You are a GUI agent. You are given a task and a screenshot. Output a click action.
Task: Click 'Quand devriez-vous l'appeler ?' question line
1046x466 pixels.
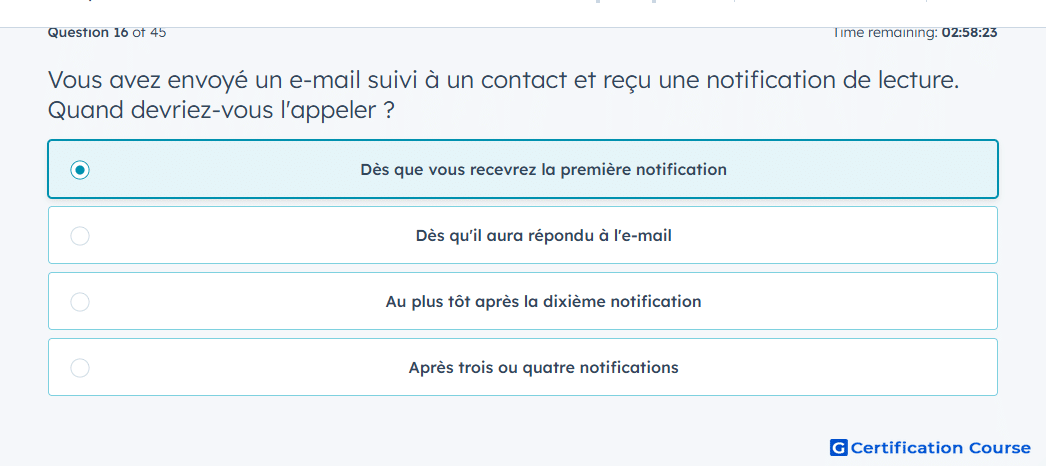point(221,111)
